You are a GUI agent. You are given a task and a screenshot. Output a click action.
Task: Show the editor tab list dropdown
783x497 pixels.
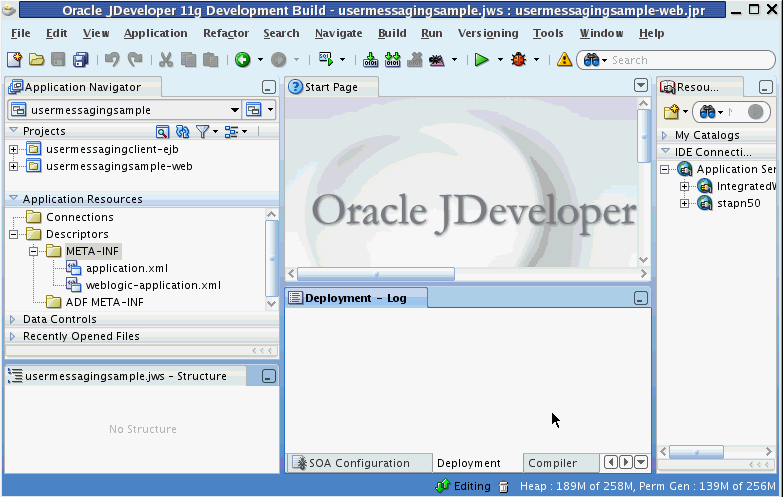(641, 85)
